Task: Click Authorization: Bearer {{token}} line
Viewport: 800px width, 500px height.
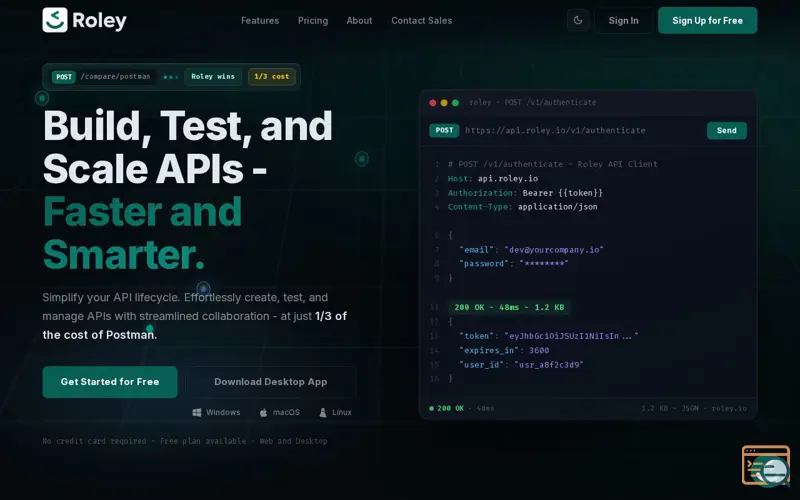Action: coord(525,193)
